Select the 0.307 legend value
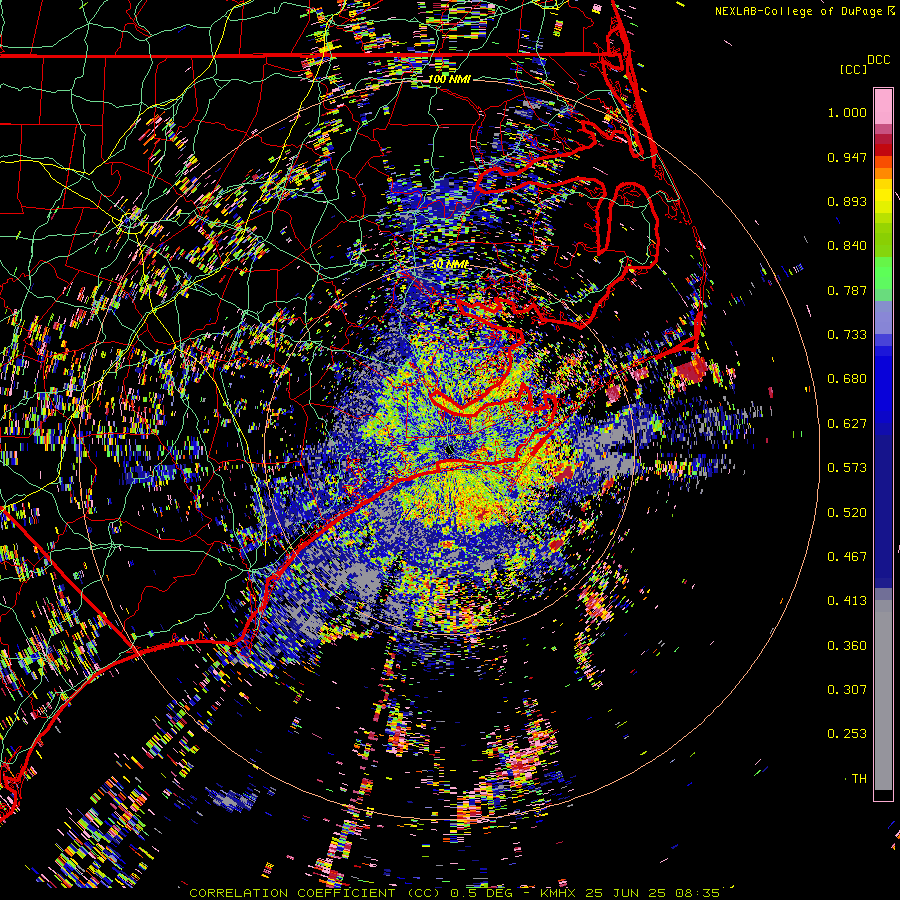 (847, 690)
